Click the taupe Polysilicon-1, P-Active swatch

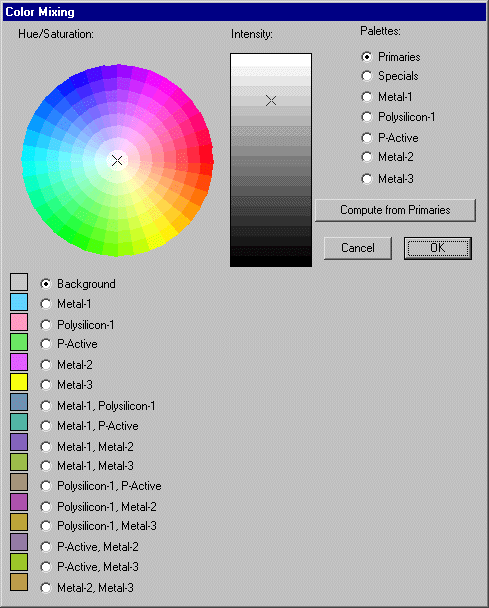19,482
